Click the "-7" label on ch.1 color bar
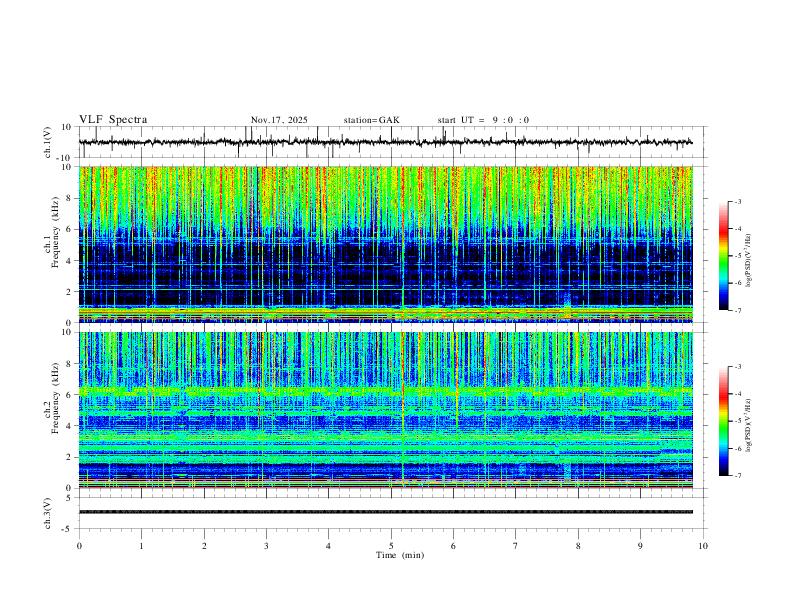This screenshot has height=612, width=792. pos(738,310)
